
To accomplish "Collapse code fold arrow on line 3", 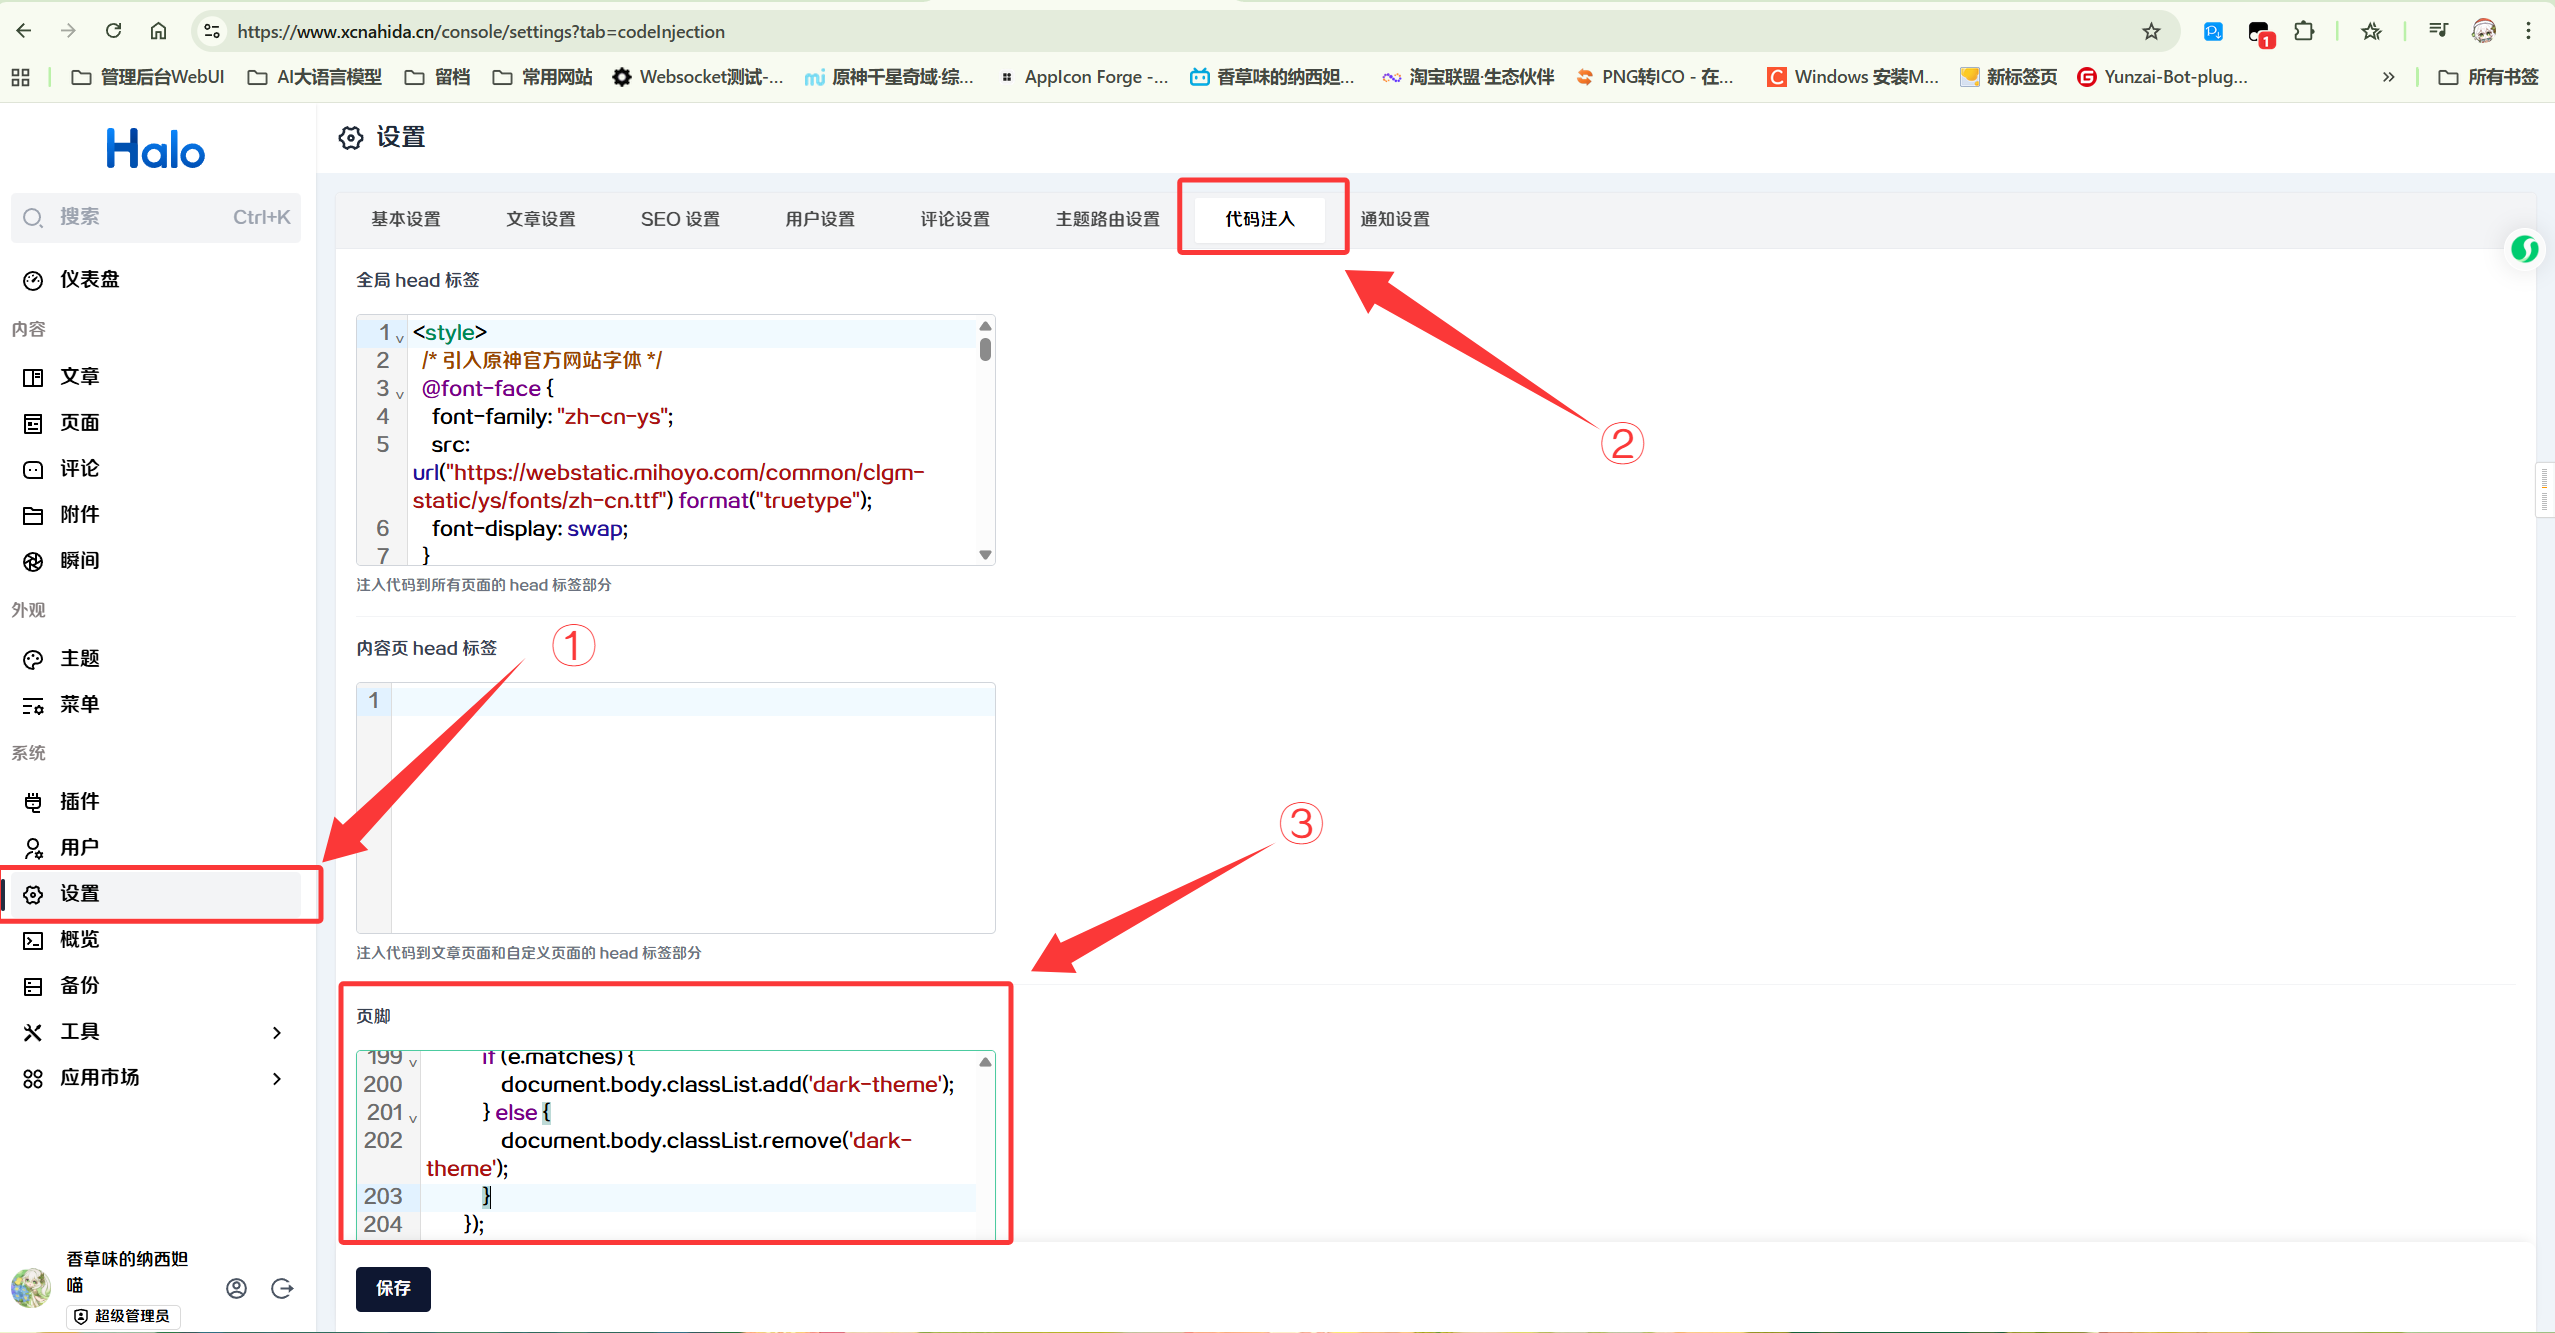I will [400, 395].
